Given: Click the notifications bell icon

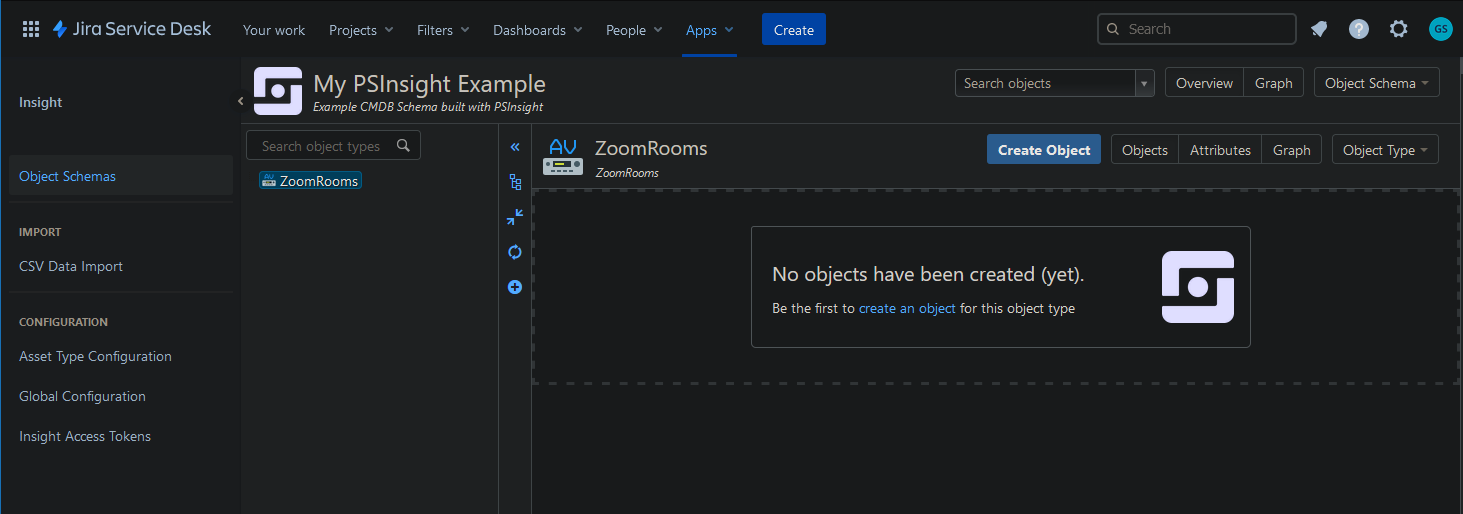Looking at the screenshot, I should click(x=1319, y=30).
